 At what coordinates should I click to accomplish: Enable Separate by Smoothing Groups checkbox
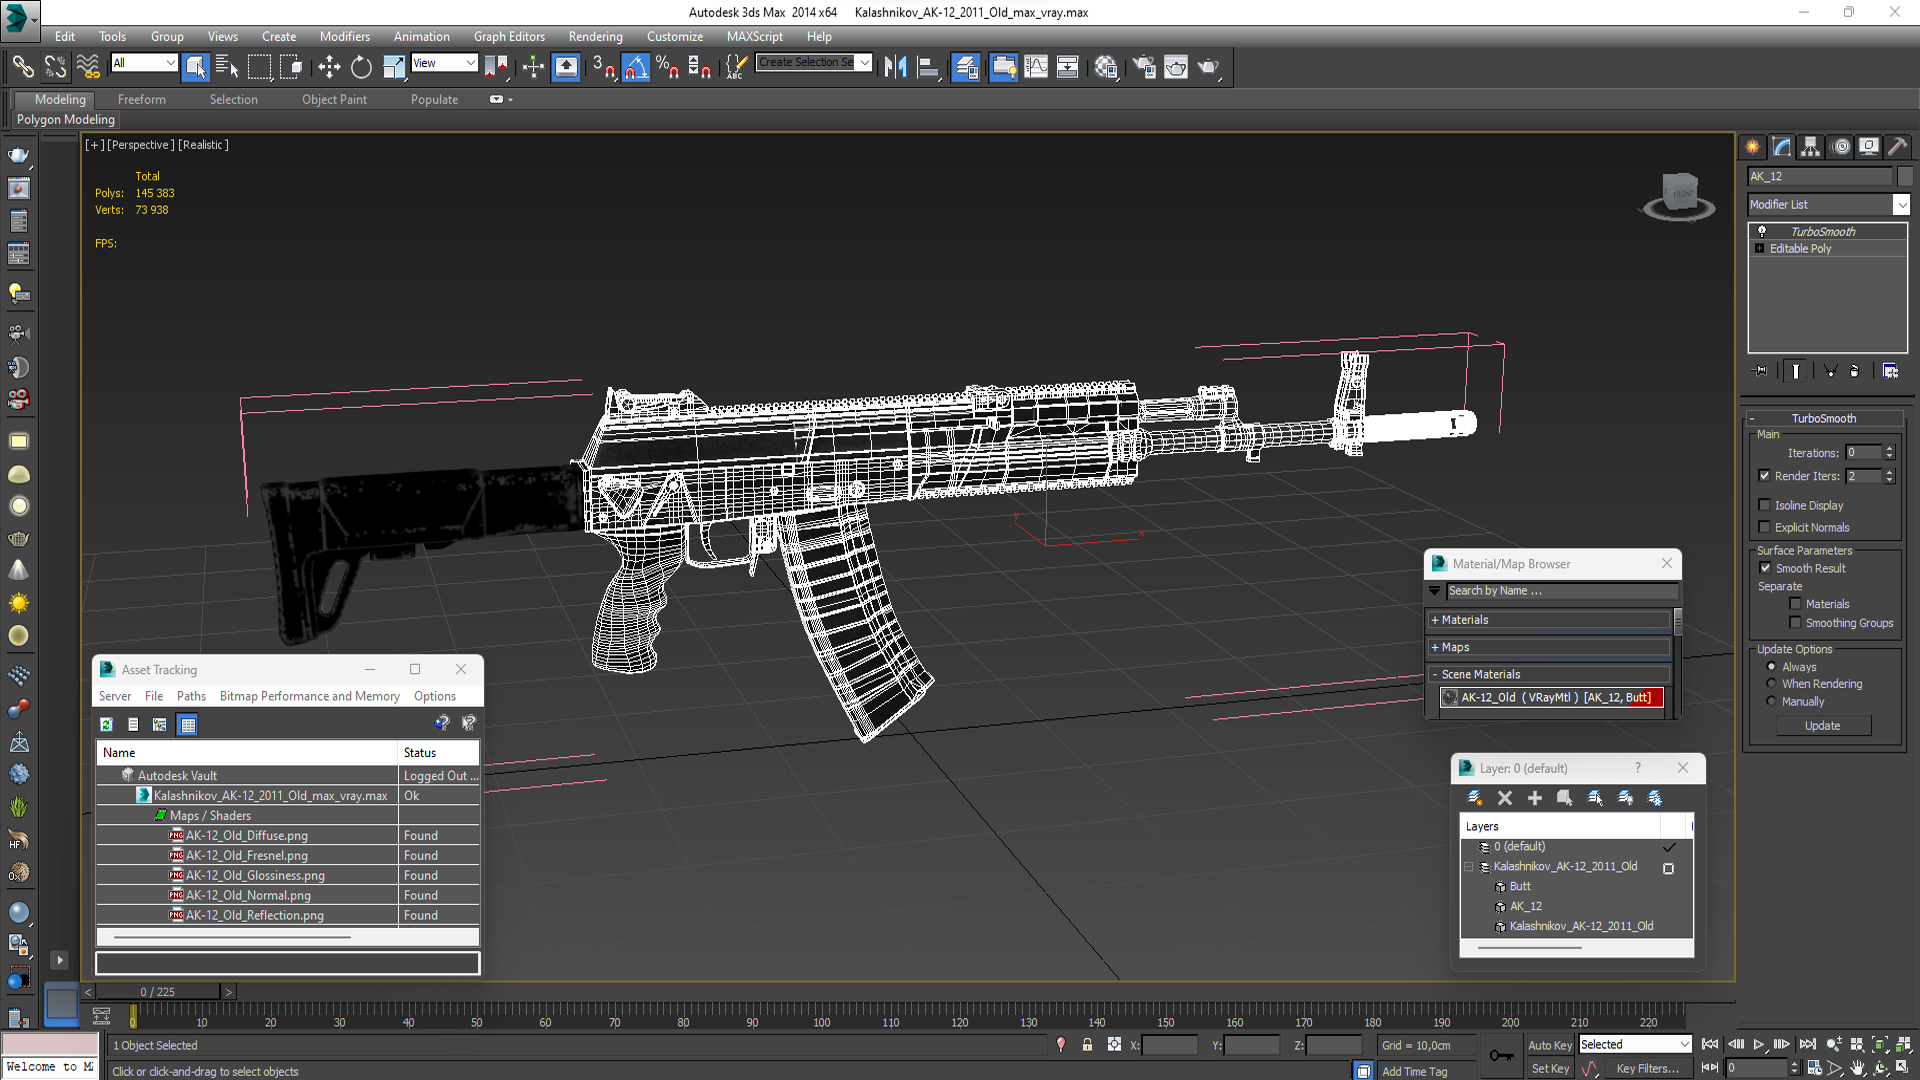pyautogui.click(x=1795, y=623)
